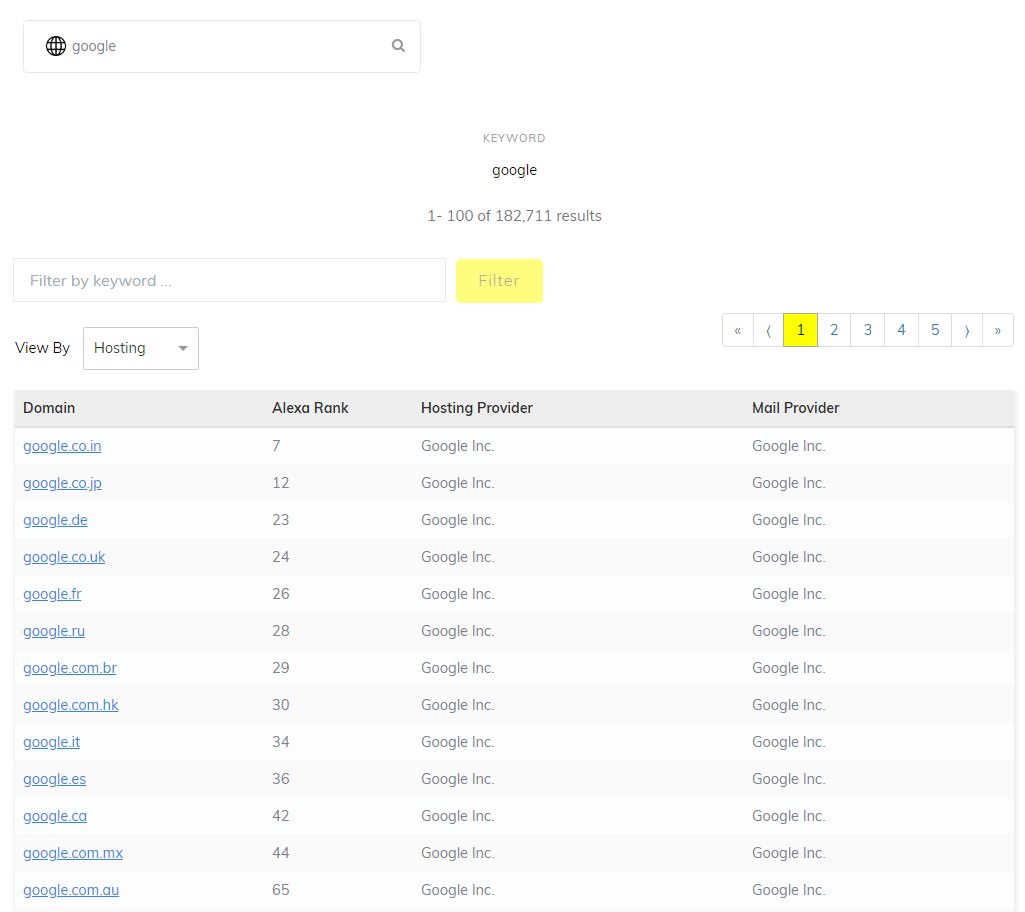Select pagination page 2
Image resolution: width=1025 pixels, height=912 pixels.
click(834, 330)
